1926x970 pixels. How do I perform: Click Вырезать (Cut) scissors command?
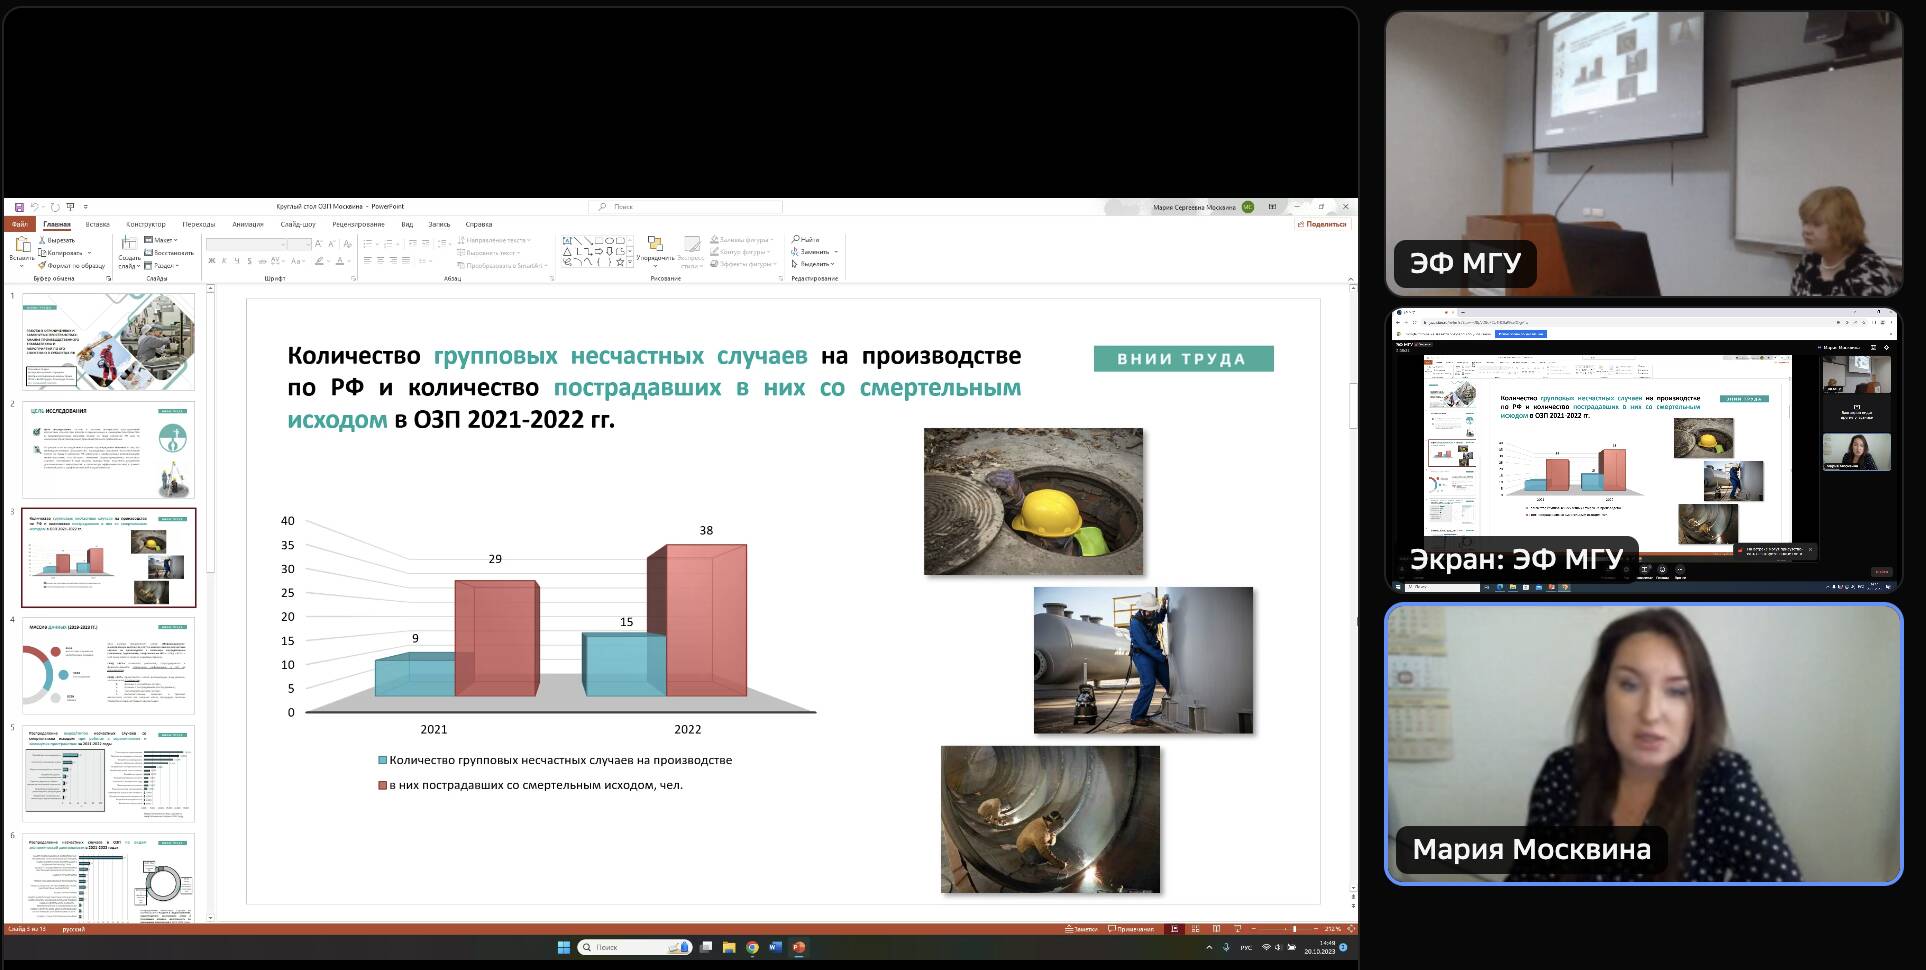[x=57, y=240]
